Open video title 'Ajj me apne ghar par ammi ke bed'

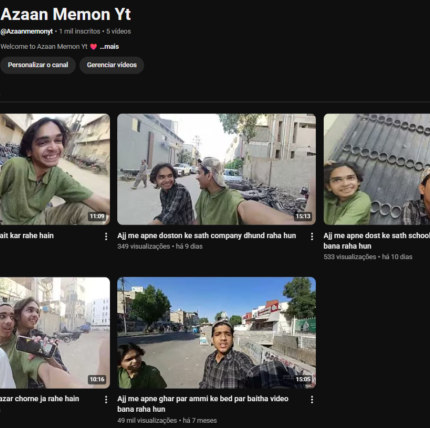point(203,404)
